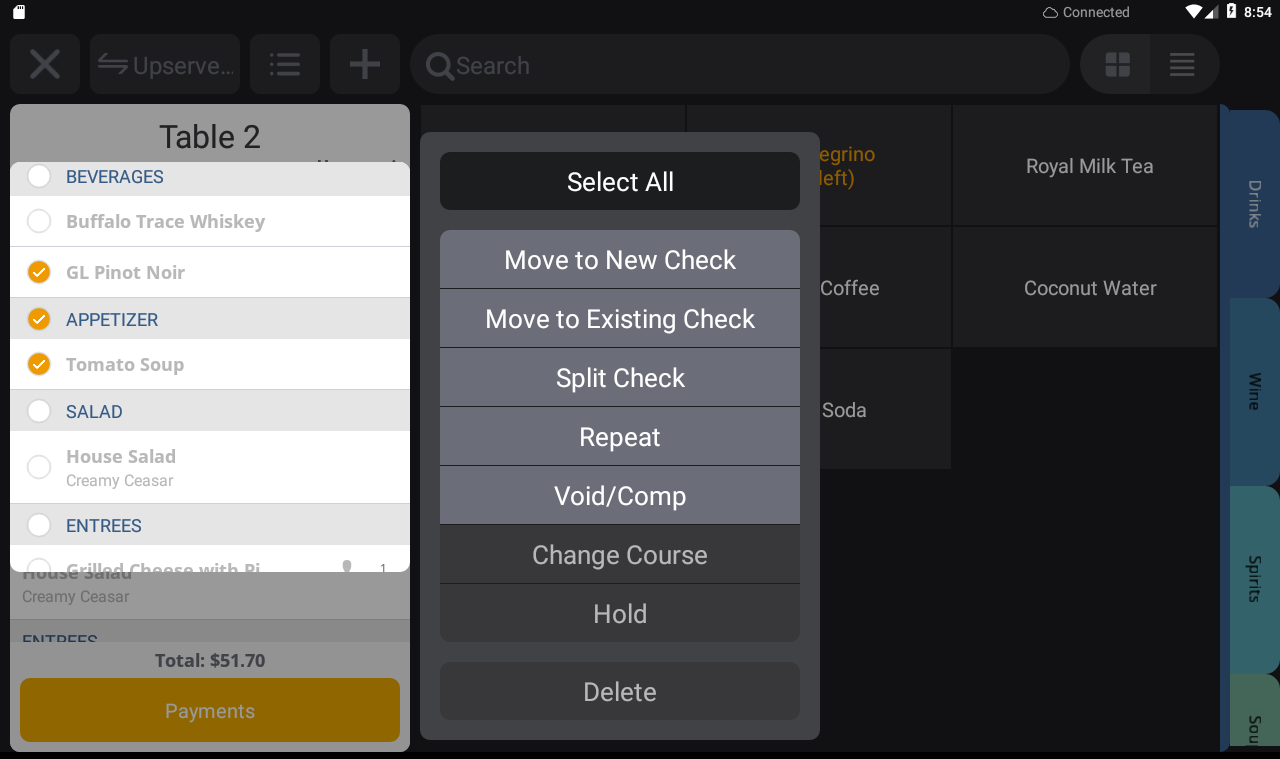Select Void/Comp from the action menu
1280x759 pixels.
click(x=620, y=496)
